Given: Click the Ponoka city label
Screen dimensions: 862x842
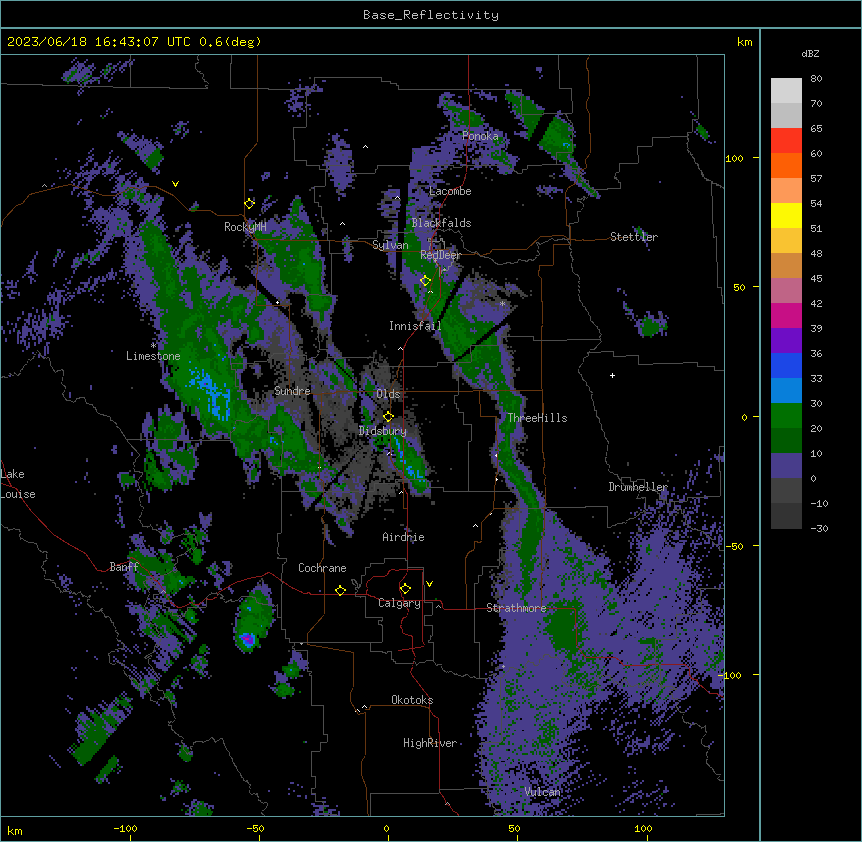Looking at the screenshot, I should click(x=480, y=136).
